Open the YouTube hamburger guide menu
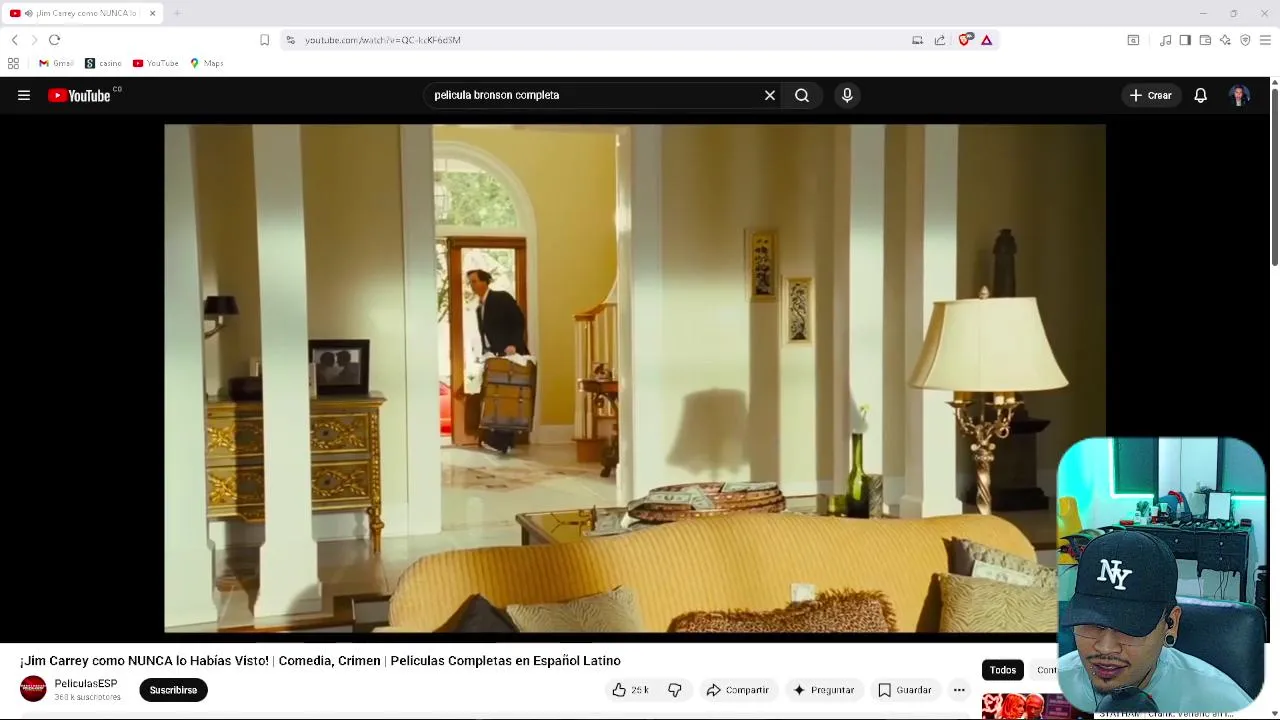Viewport: 1280px width, 720px height. 24,95
